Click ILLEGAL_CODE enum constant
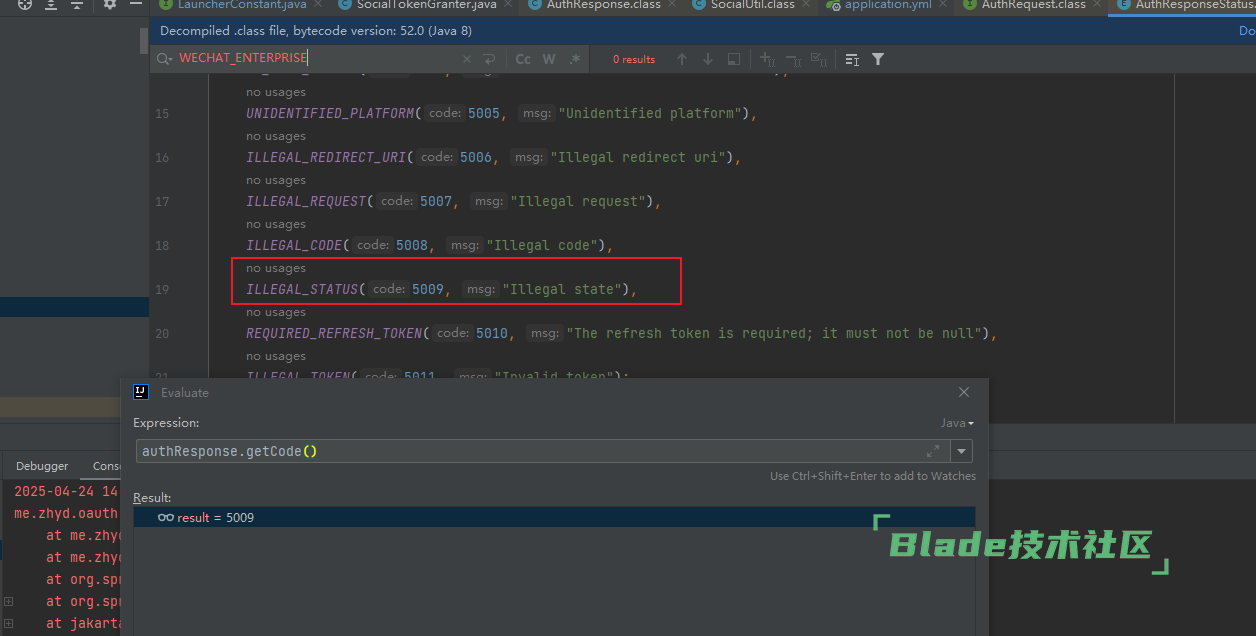Viewport: 1256px width, 636px height. [x=295, y=245]
